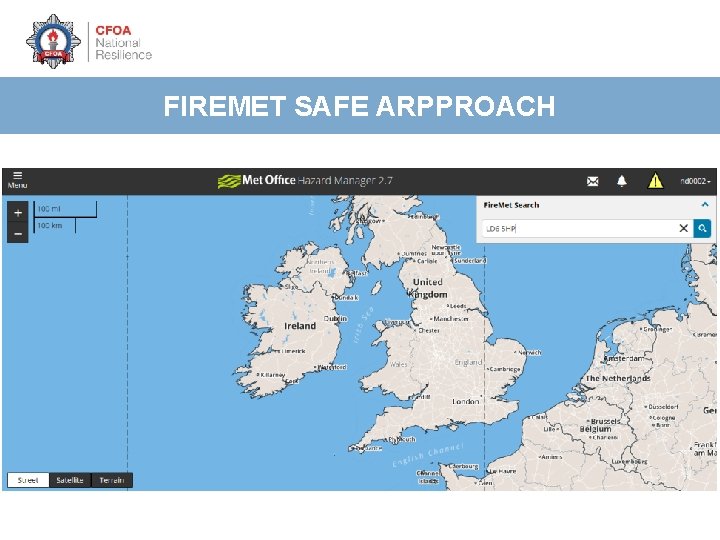Open the hamburger Menu
The height and width of the screenshot is (540, 720).
click(x=17, y=180)
